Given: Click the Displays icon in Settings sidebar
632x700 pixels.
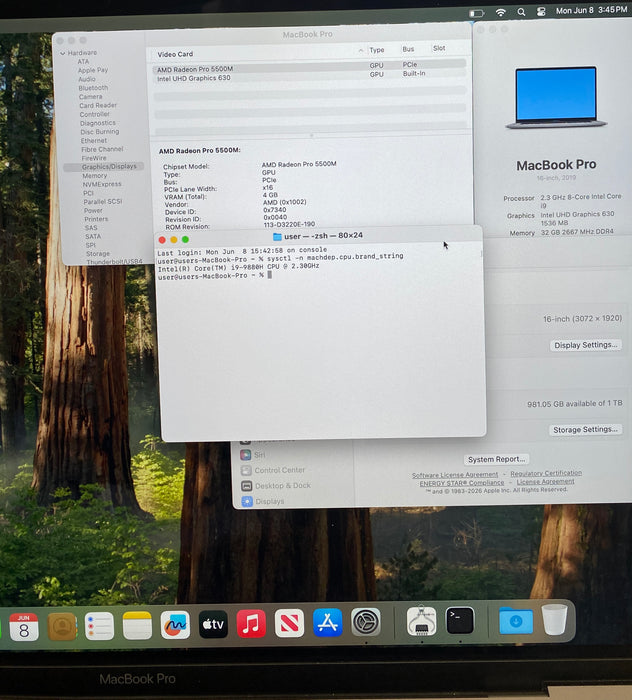Looking at the screenshot, I should point(247,501).
